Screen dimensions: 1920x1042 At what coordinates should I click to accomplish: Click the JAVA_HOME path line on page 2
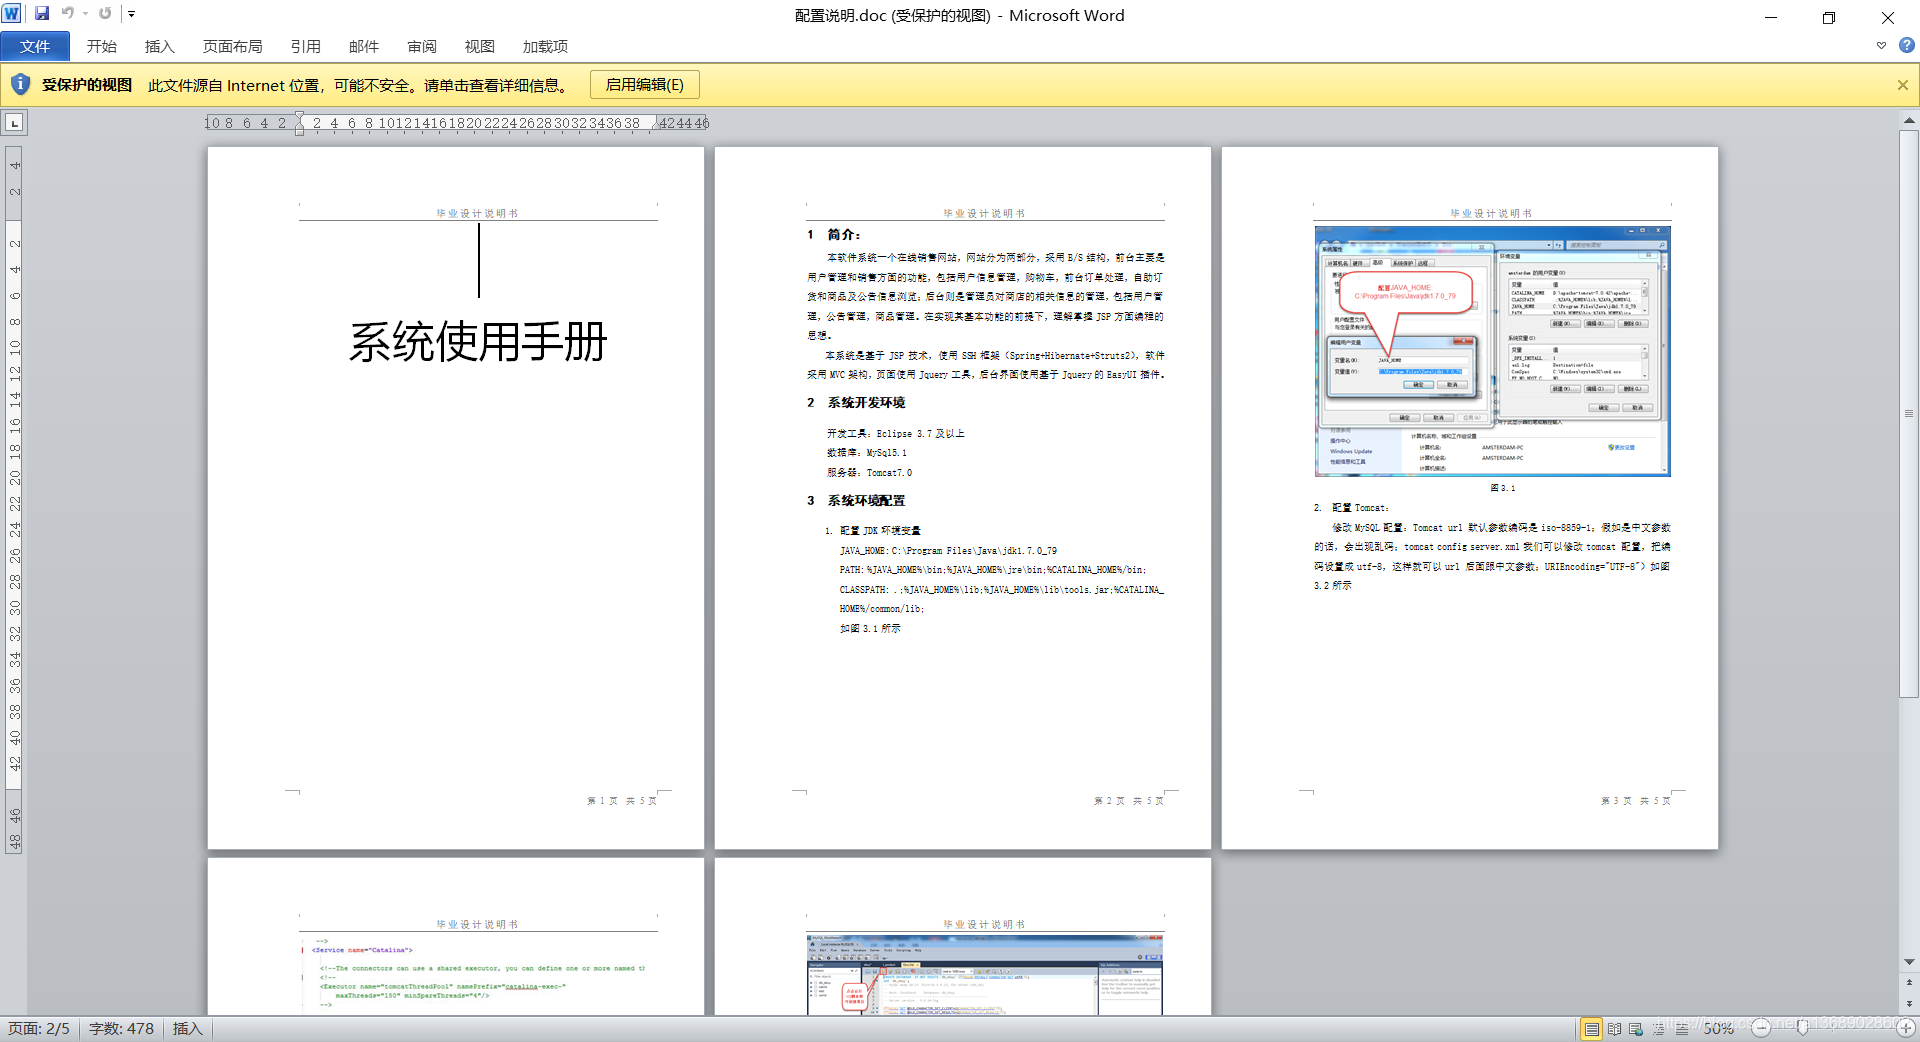click(948, 551)
